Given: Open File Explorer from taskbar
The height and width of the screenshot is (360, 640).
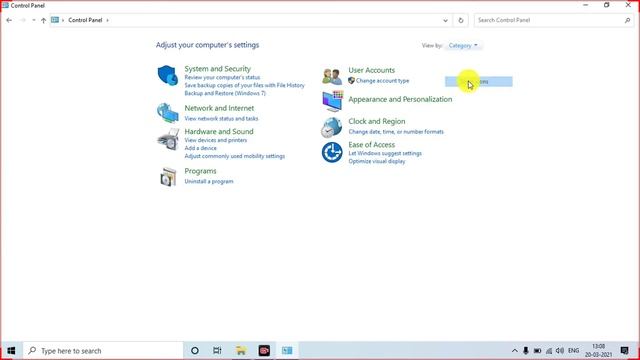Looking at the screenshot, I should (241, 351).
